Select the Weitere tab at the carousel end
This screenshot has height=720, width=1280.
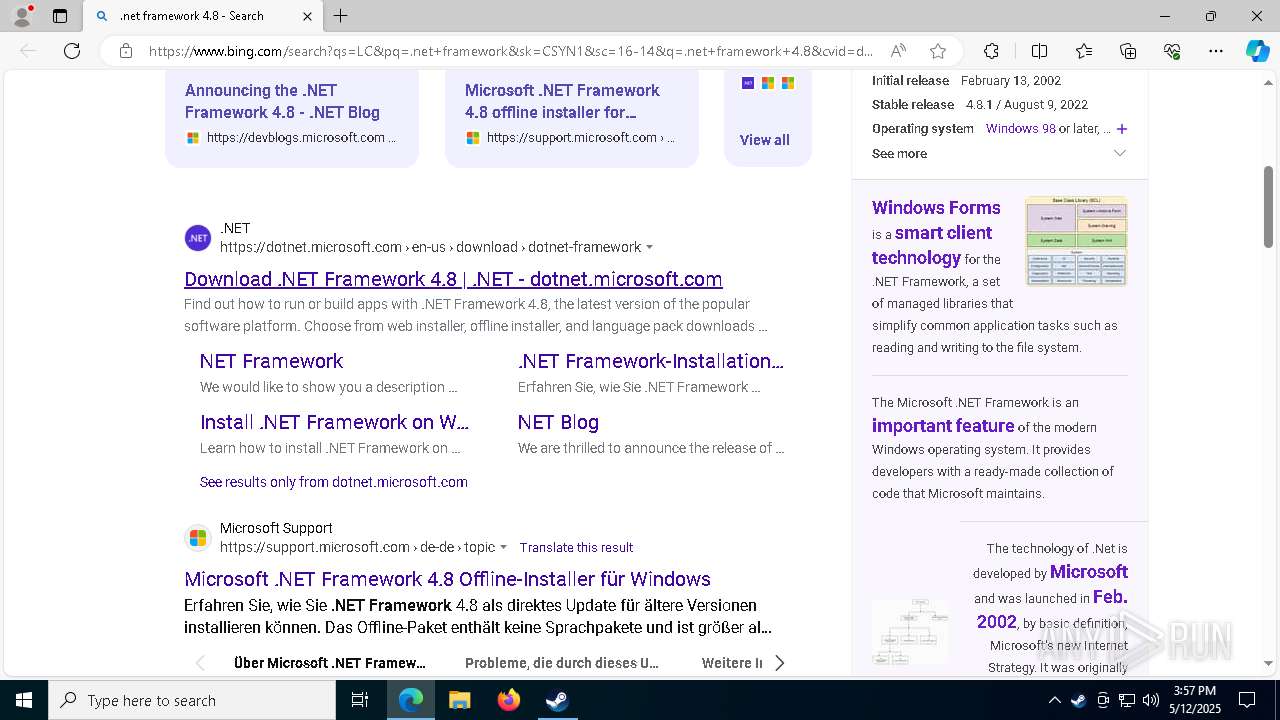point(732,663)
